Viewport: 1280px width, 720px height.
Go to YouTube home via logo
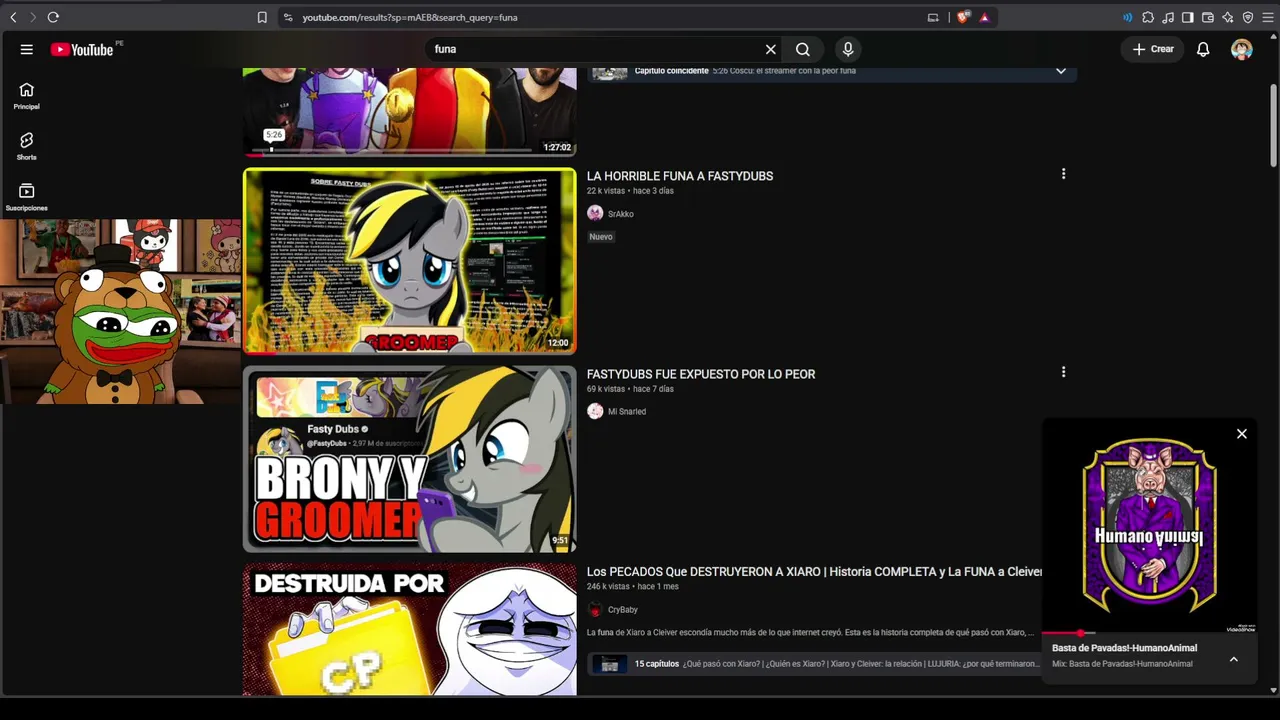pos(83,49)
